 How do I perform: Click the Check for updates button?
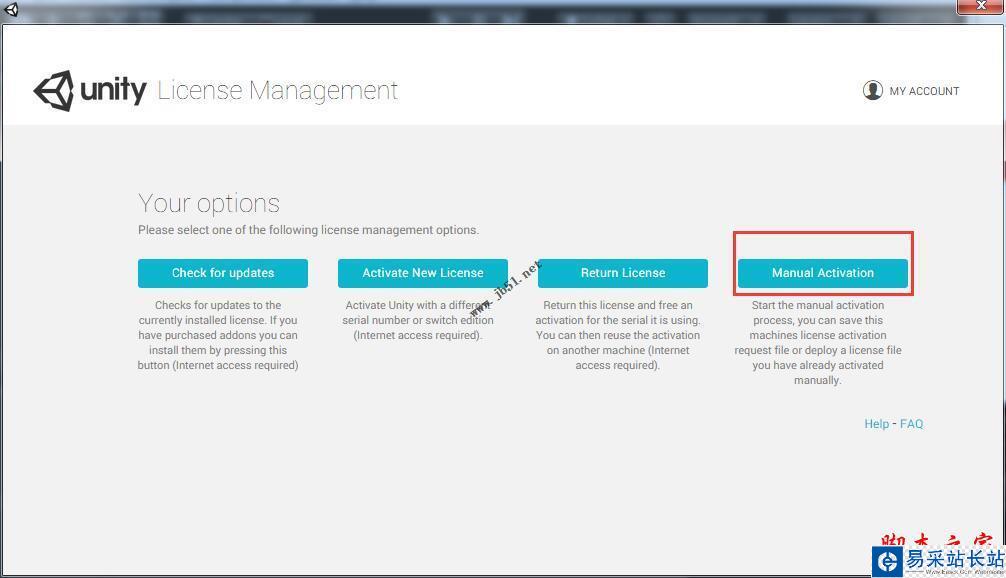[x=223, y=273]
